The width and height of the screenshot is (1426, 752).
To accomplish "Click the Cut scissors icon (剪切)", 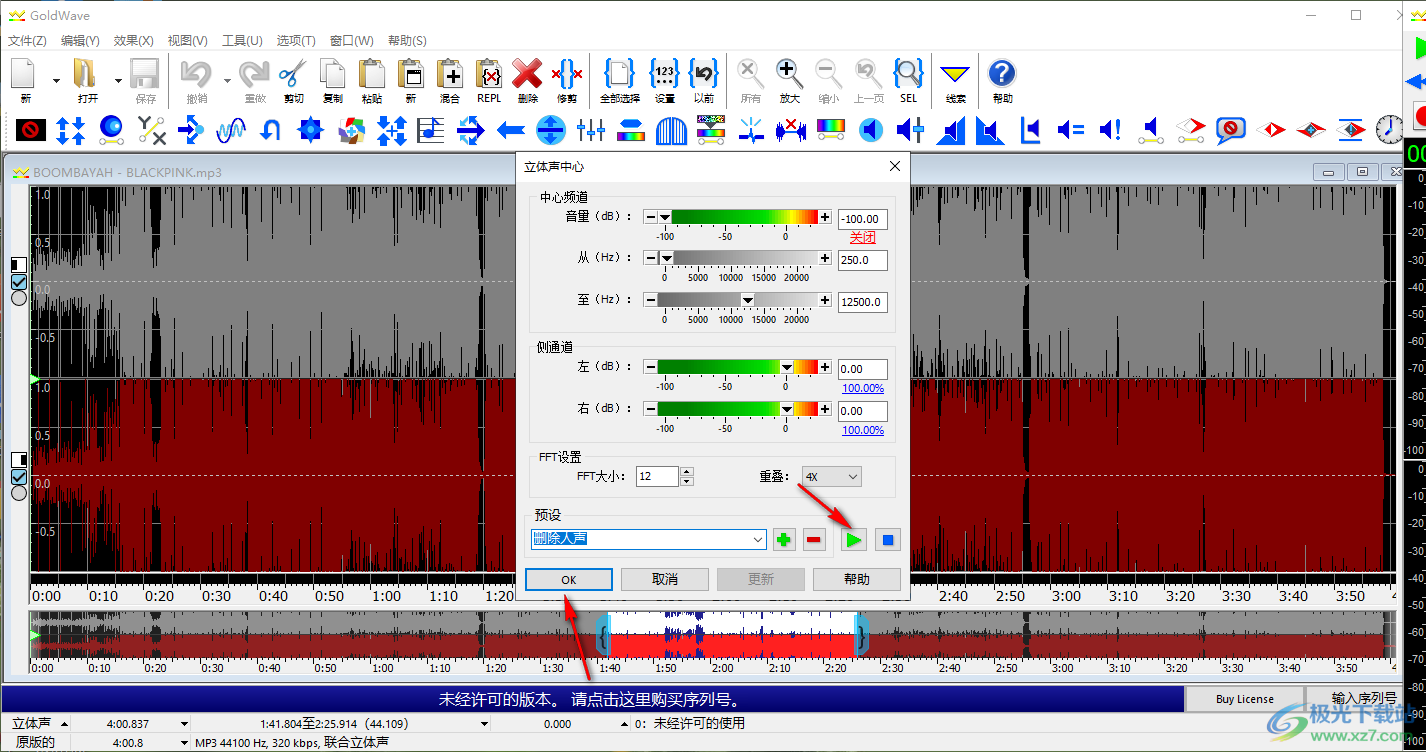I will pyautogui.click(x=293, y=73).
